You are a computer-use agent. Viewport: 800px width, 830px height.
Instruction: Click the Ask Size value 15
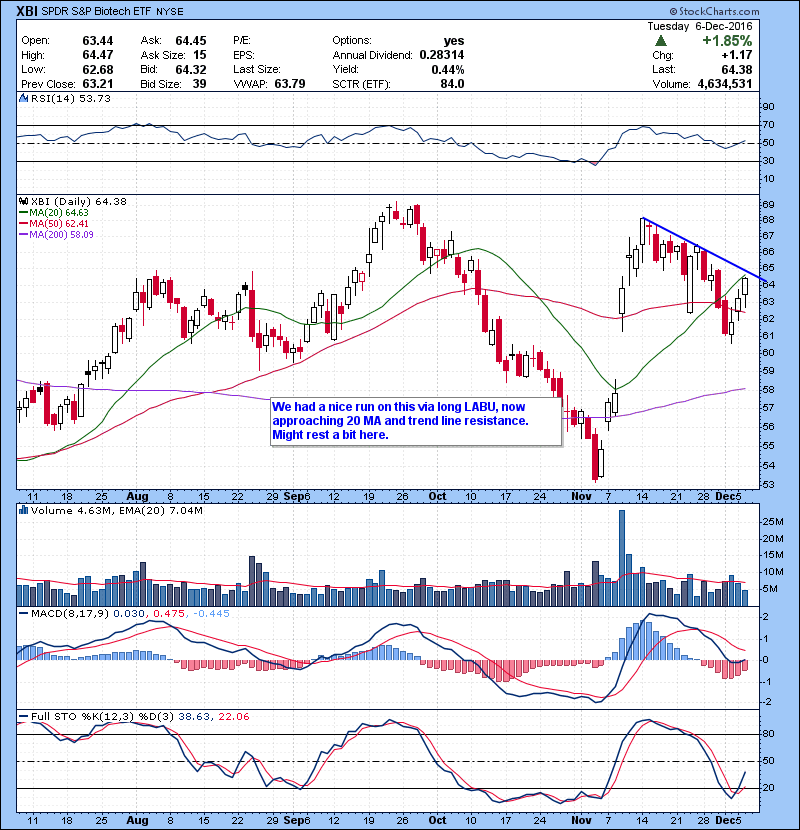[200, 55]
